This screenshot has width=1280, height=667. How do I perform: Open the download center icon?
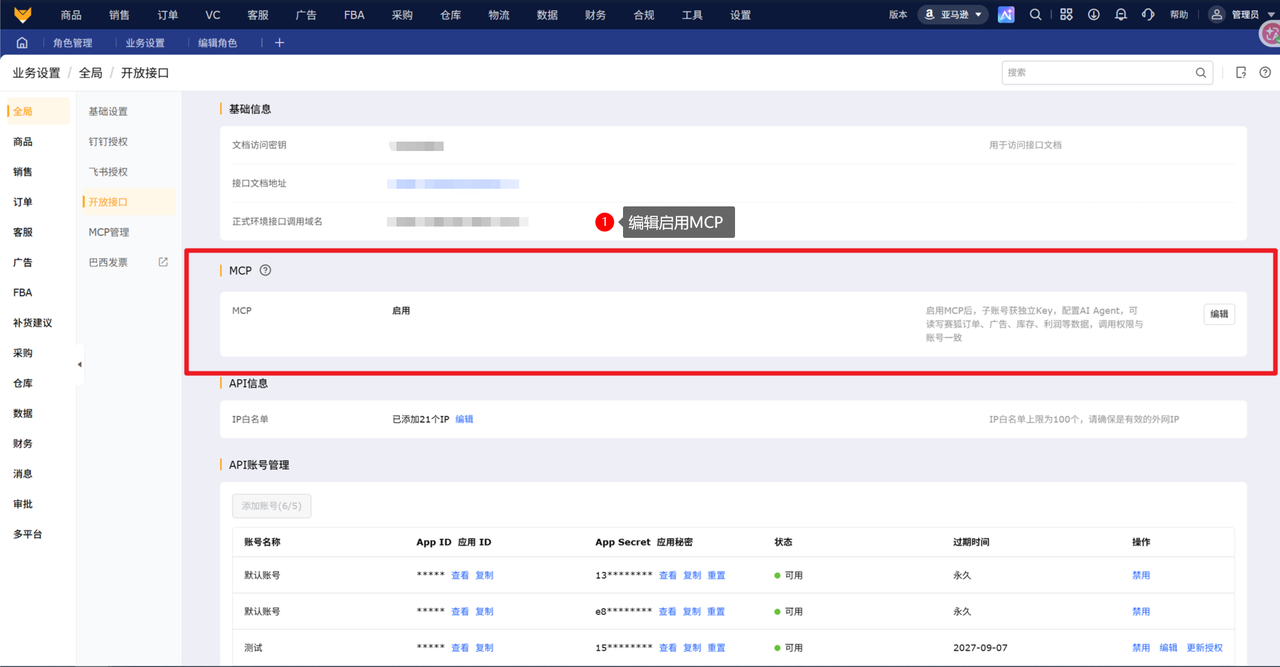tap(1093, 14)
